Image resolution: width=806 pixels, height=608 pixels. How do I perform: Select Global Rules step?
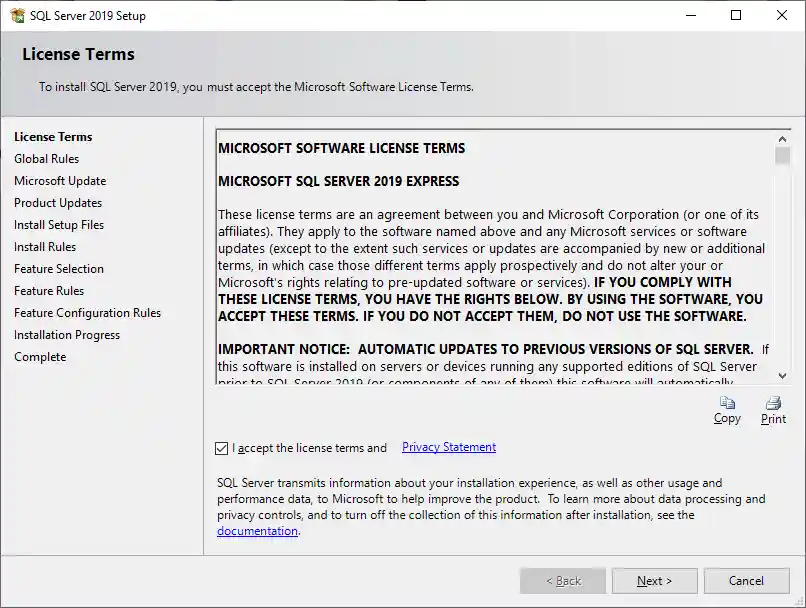click(x=46, y=158)
